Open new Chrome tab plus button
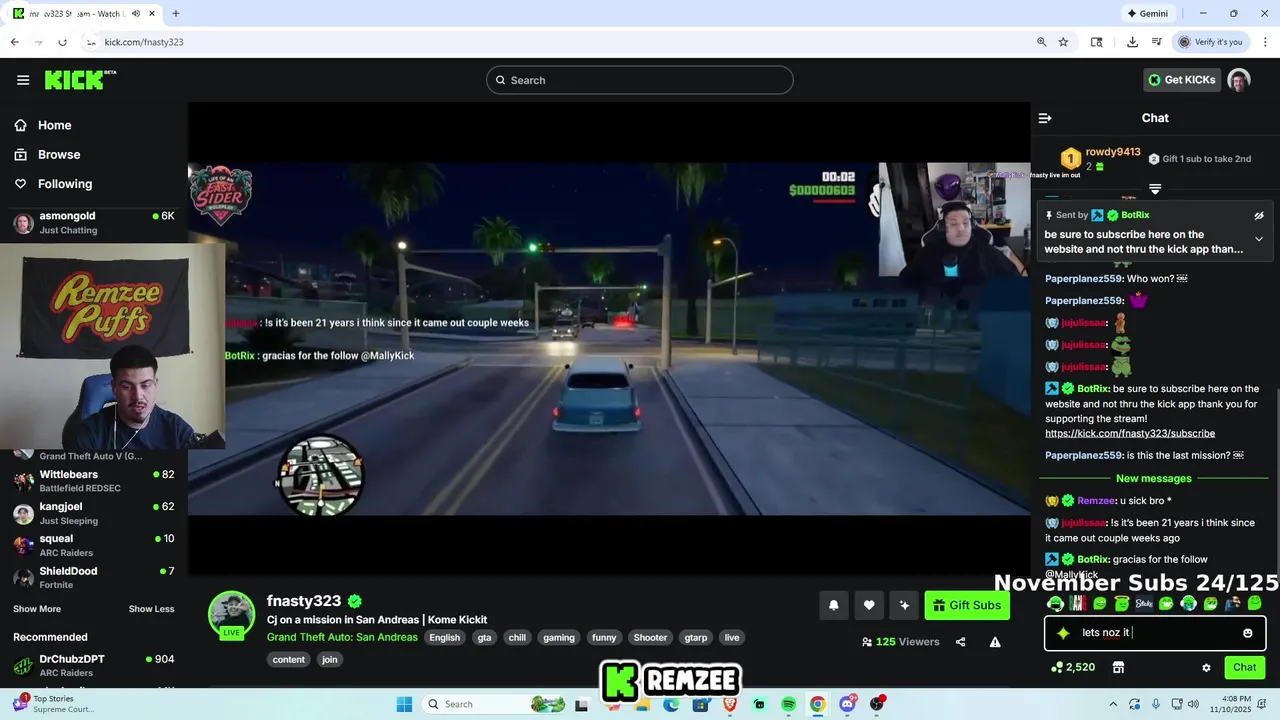 [x=176, y=14]
